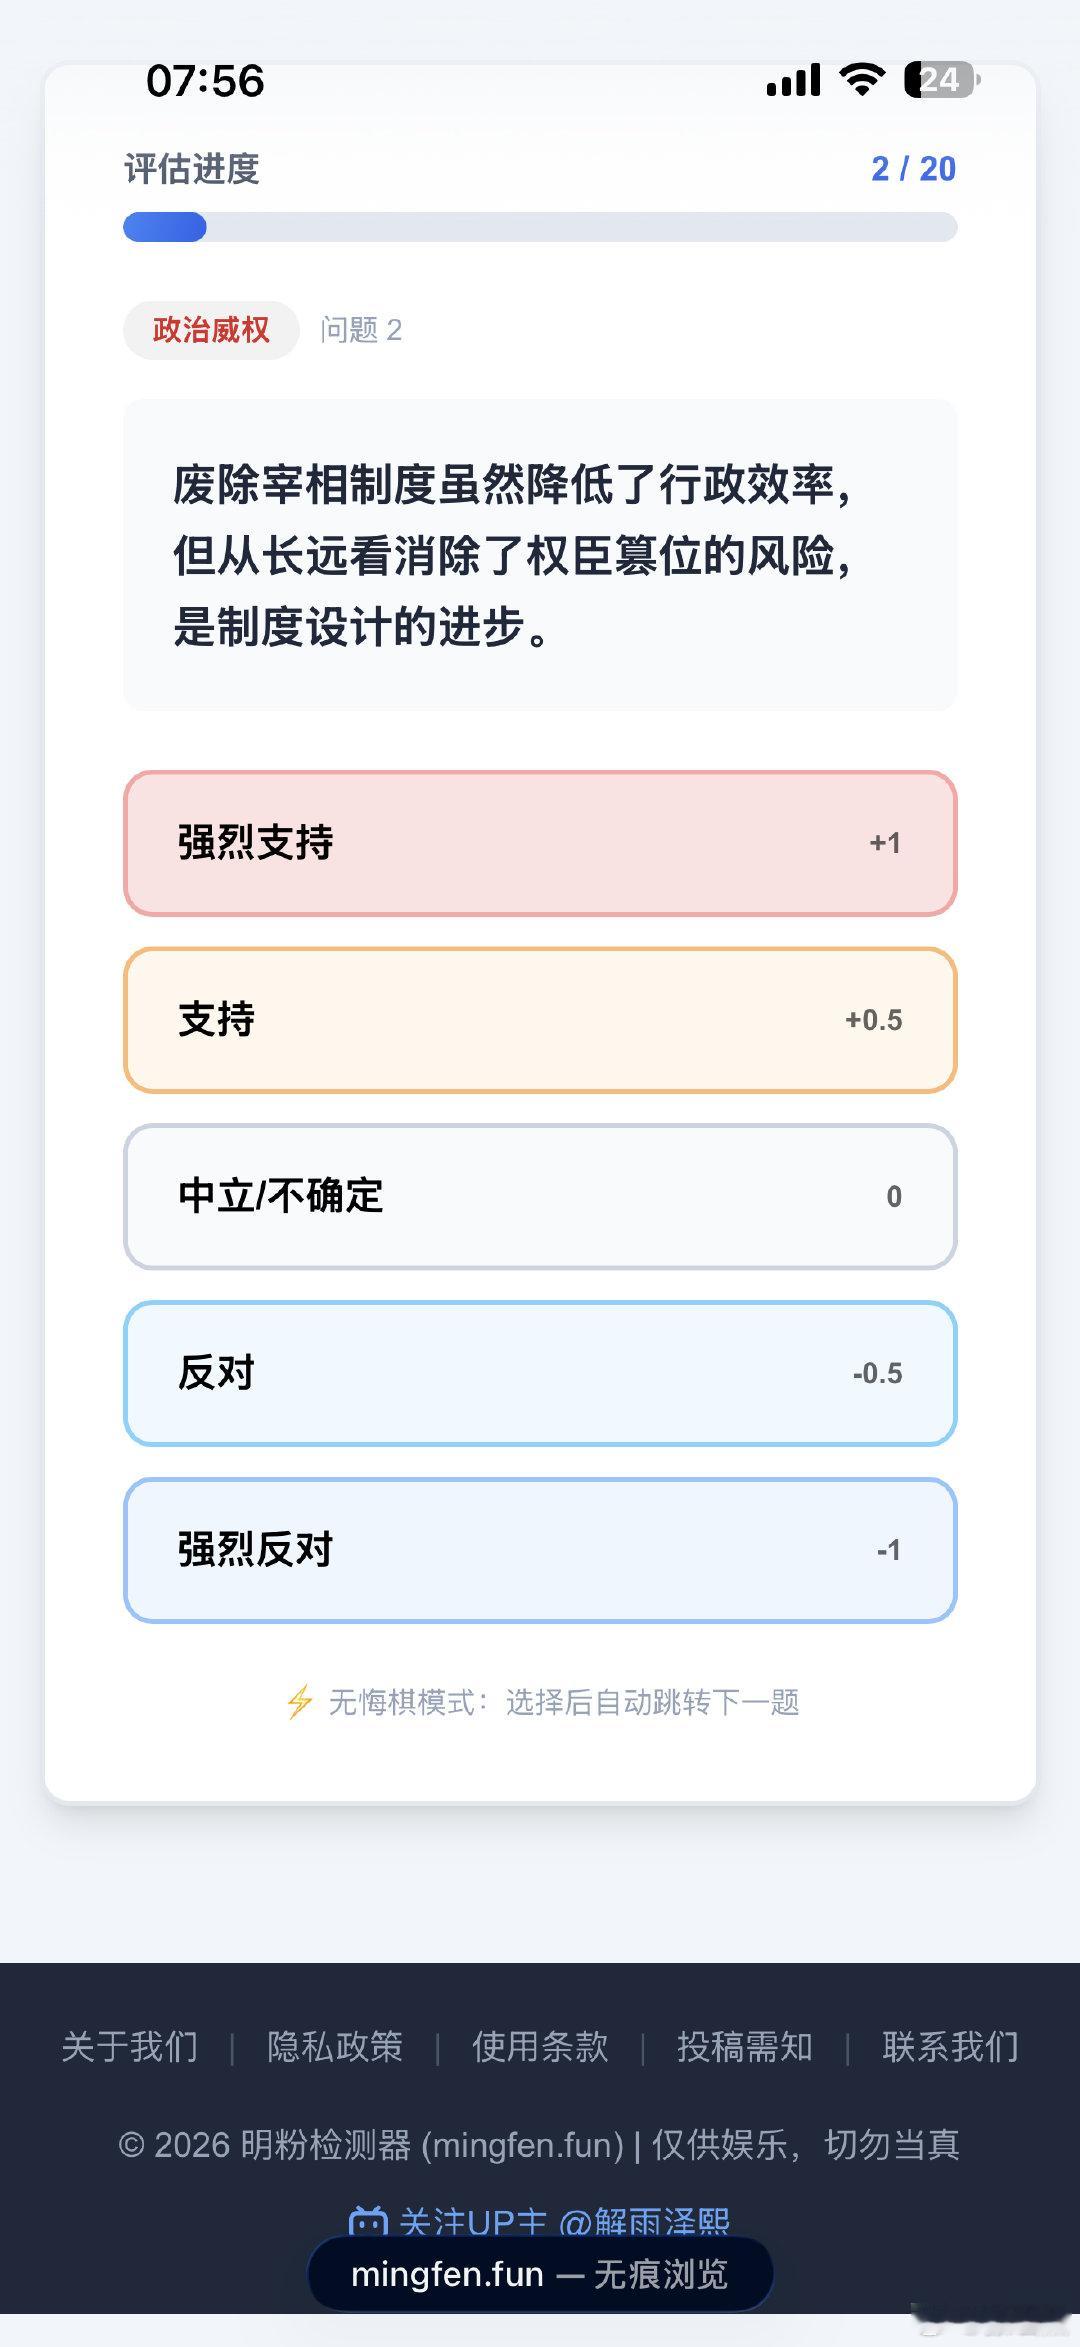Image resolution: width=1080 pixels, height=2347 pixels.
Task: Click the blue evaluation progress bar
Action: 540,227
